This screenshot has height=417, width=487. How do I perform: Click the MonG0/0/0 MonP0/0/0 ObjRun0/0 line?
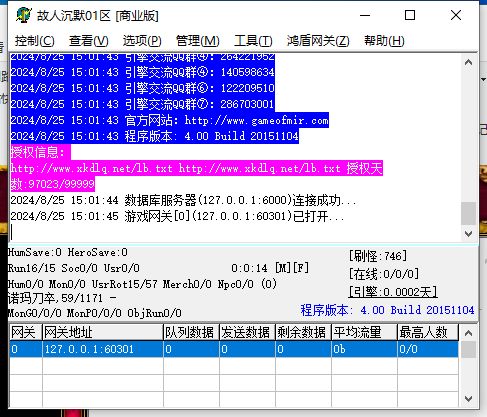(x=95, y=313)
